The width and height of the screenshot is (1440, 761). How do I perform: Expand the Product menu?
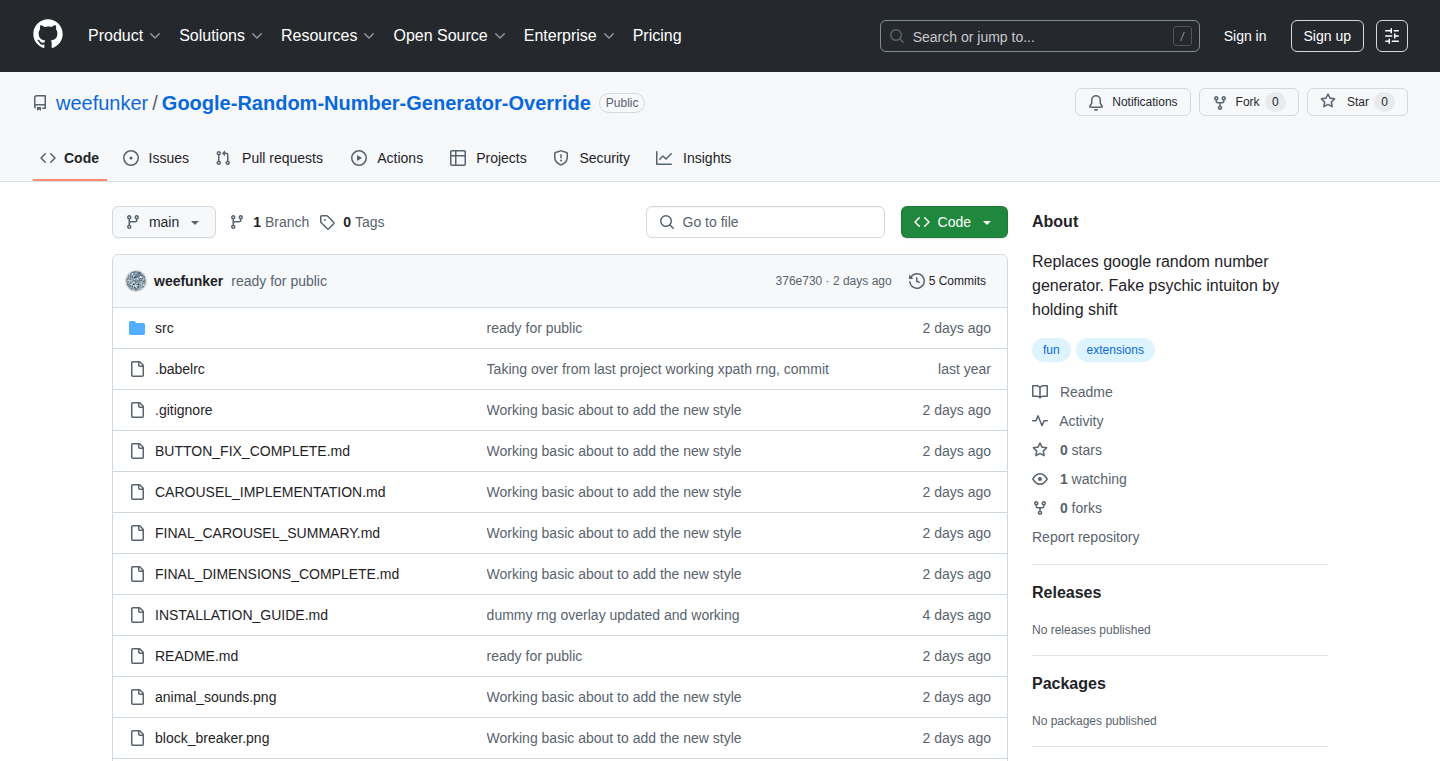point(124,36)
